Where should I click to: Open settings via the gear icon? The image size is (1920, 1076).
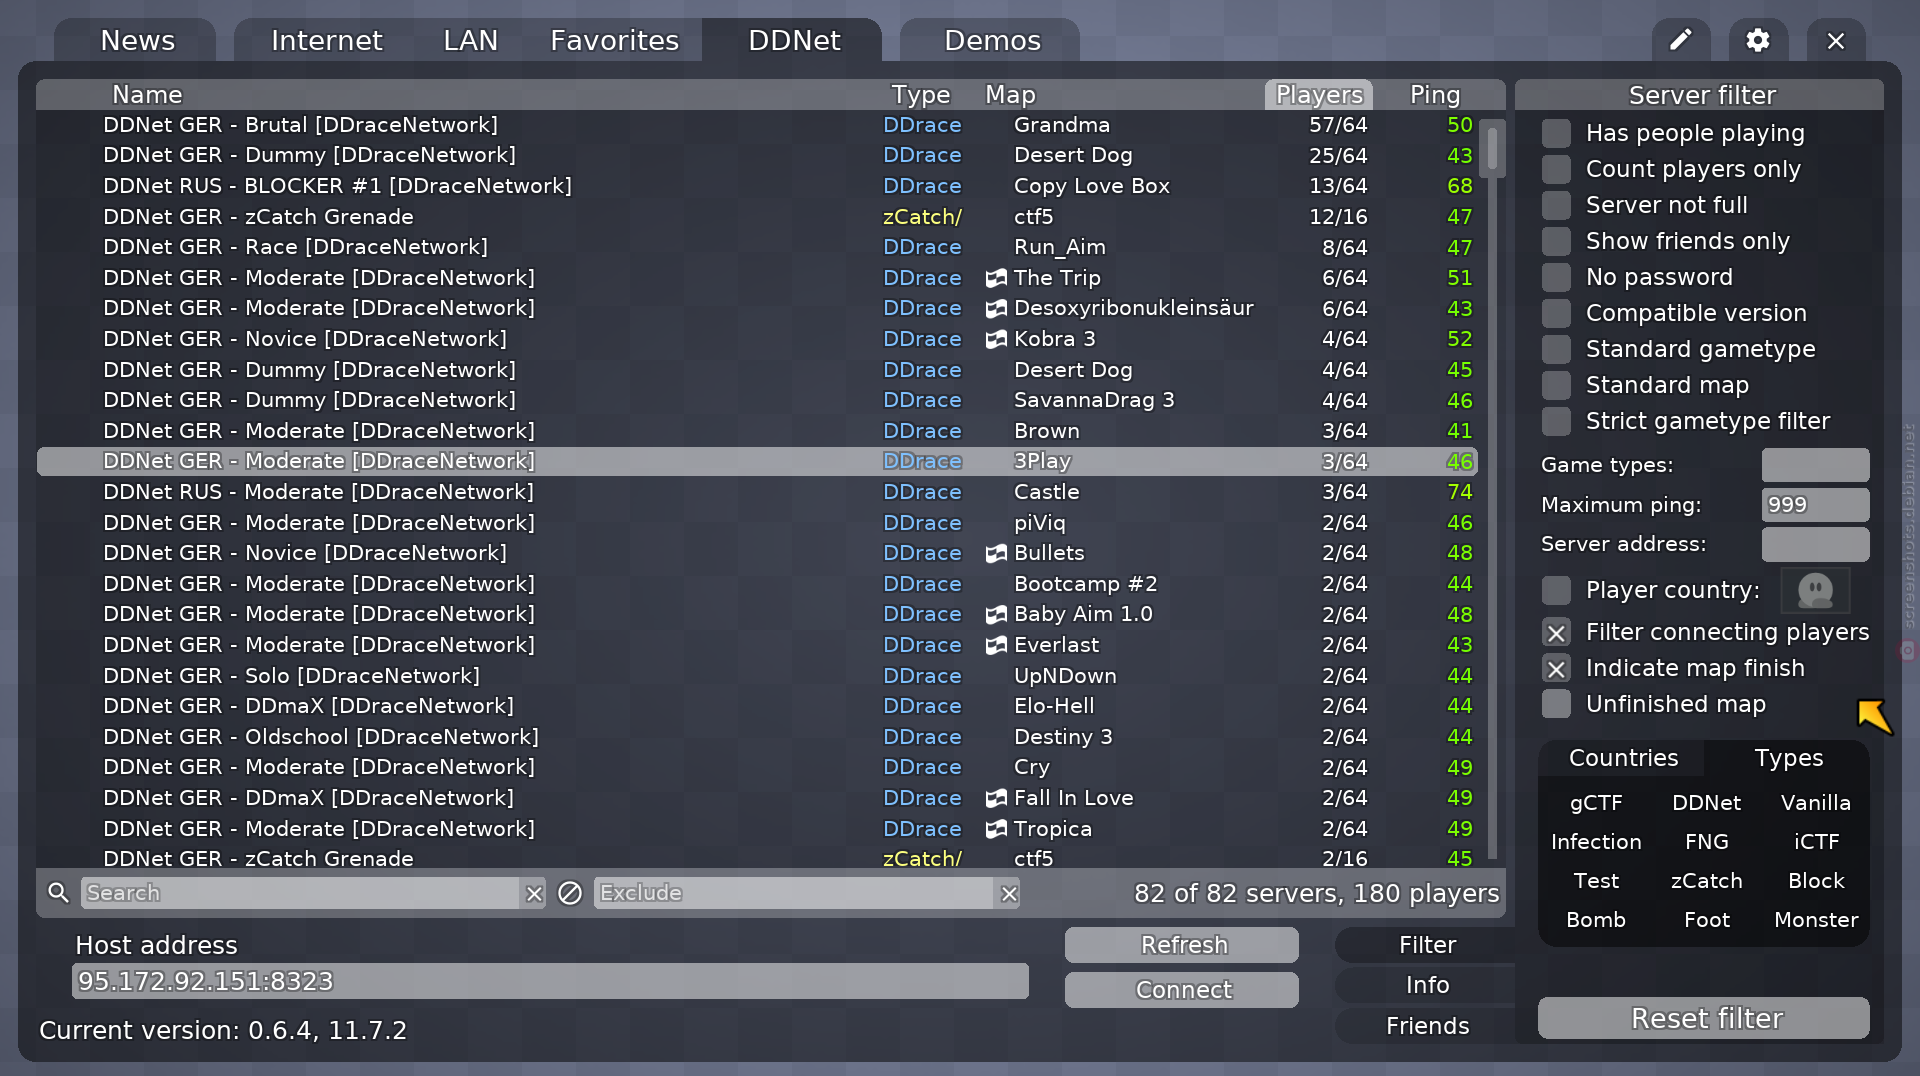1758,40
